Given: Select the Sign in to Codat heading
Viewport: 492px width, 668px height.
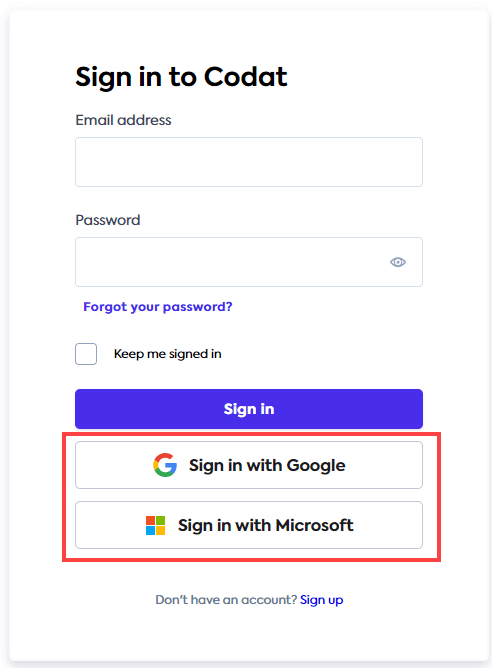Looking at the screenshot, I should coord(181,77).
